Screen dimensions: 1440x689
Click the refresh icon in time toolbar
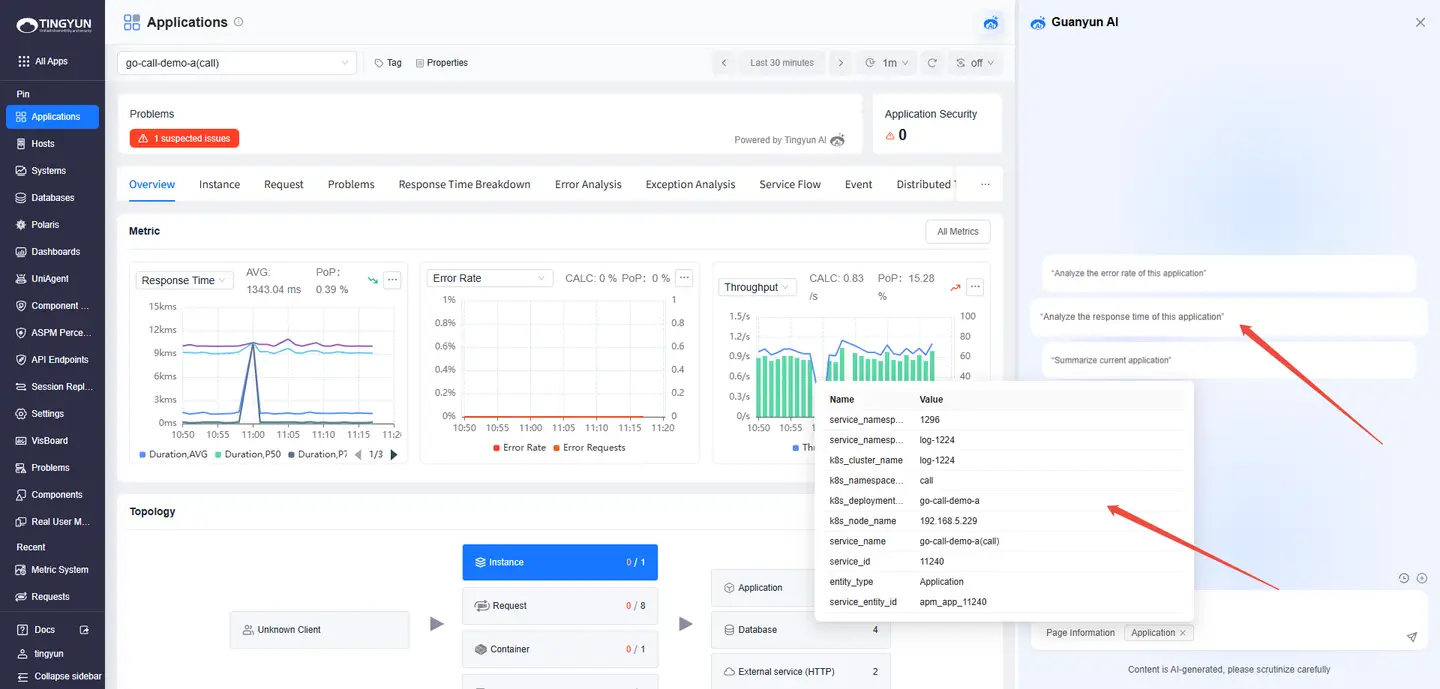coord(932,63)
